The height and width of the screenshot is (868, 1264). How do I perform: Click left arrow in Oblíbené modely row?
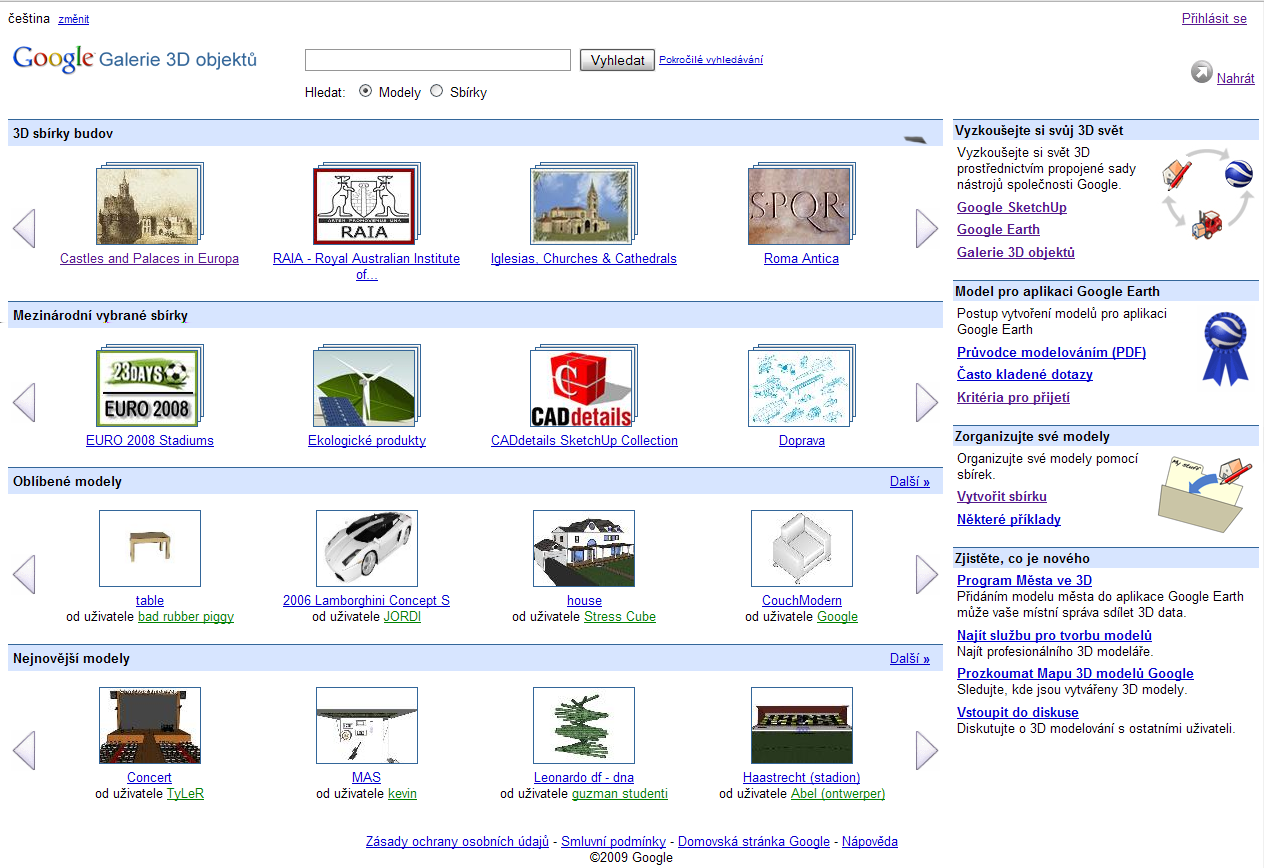(24, 574)
